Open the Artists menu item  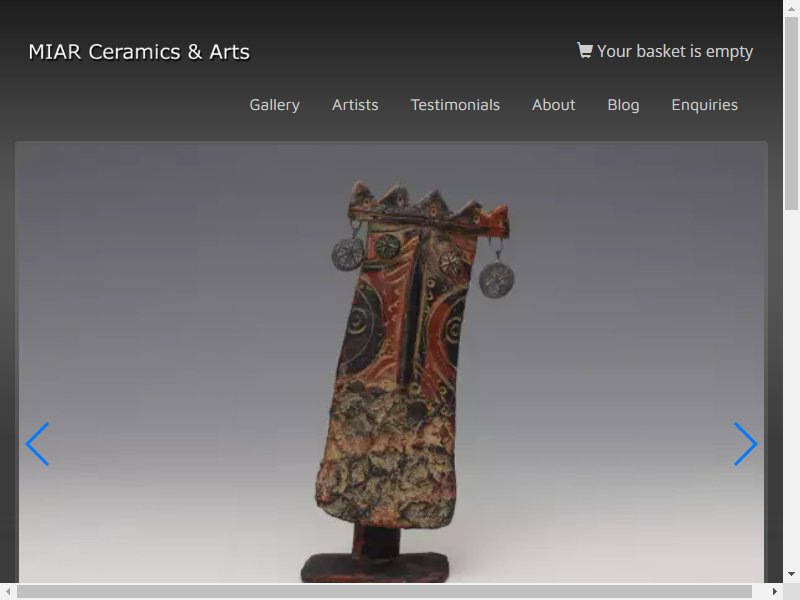[355, 105]
